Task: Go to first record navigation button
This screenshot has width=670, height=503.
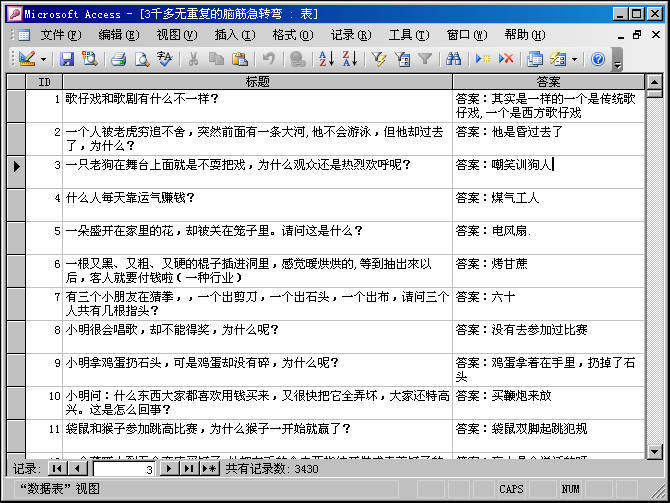Action: [x=57, y=469]
